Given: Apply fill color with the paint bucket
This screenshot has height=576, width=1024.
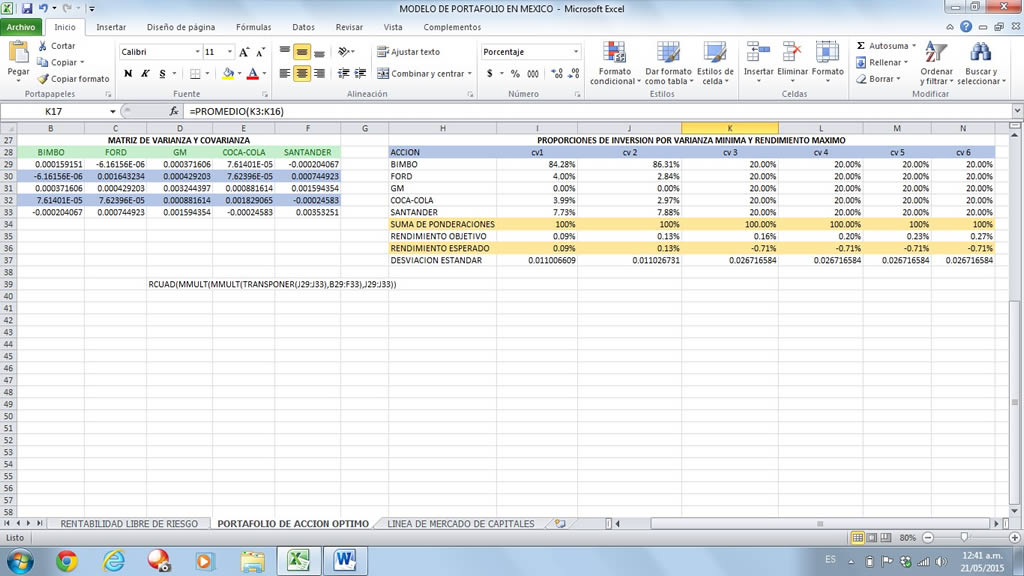Looking at the screenshot, I should pos(228,74).
